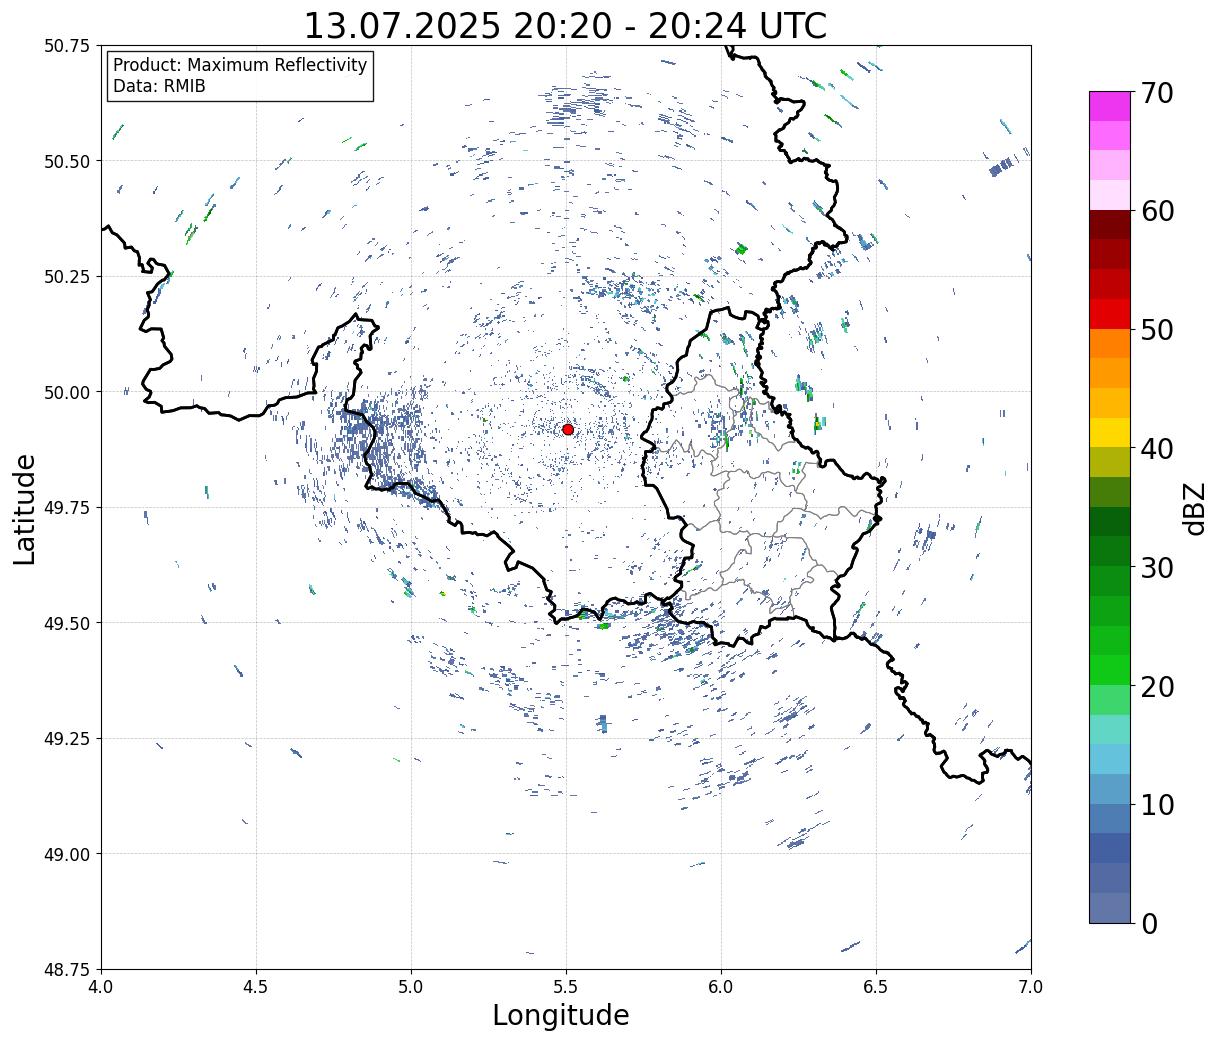Click the latitude tick label '50.50'
This screenshot has height=1040, width=1219.
[x=67, y=161]
